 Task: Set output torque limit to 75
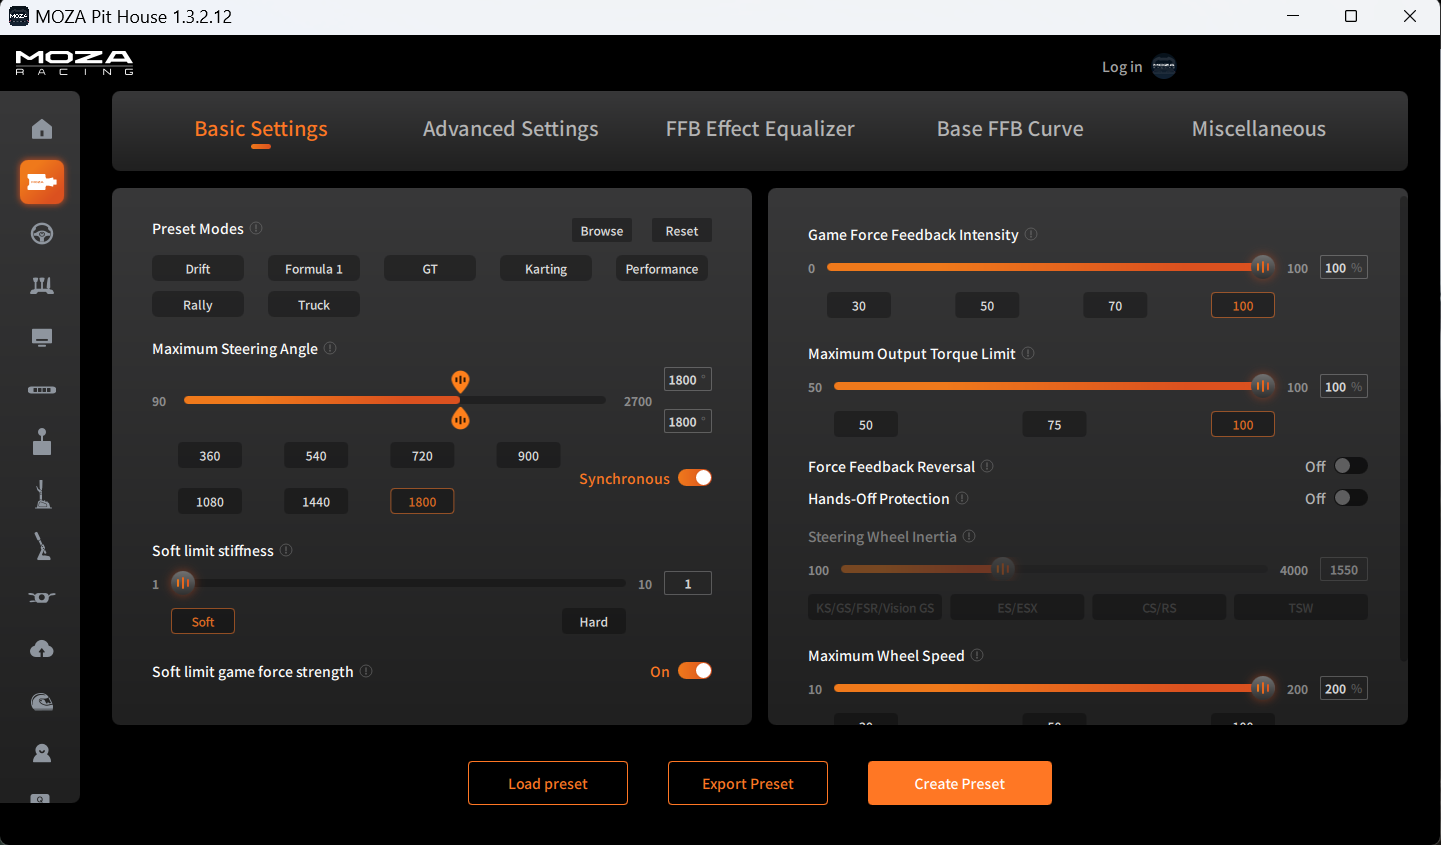pos(1054,425)
